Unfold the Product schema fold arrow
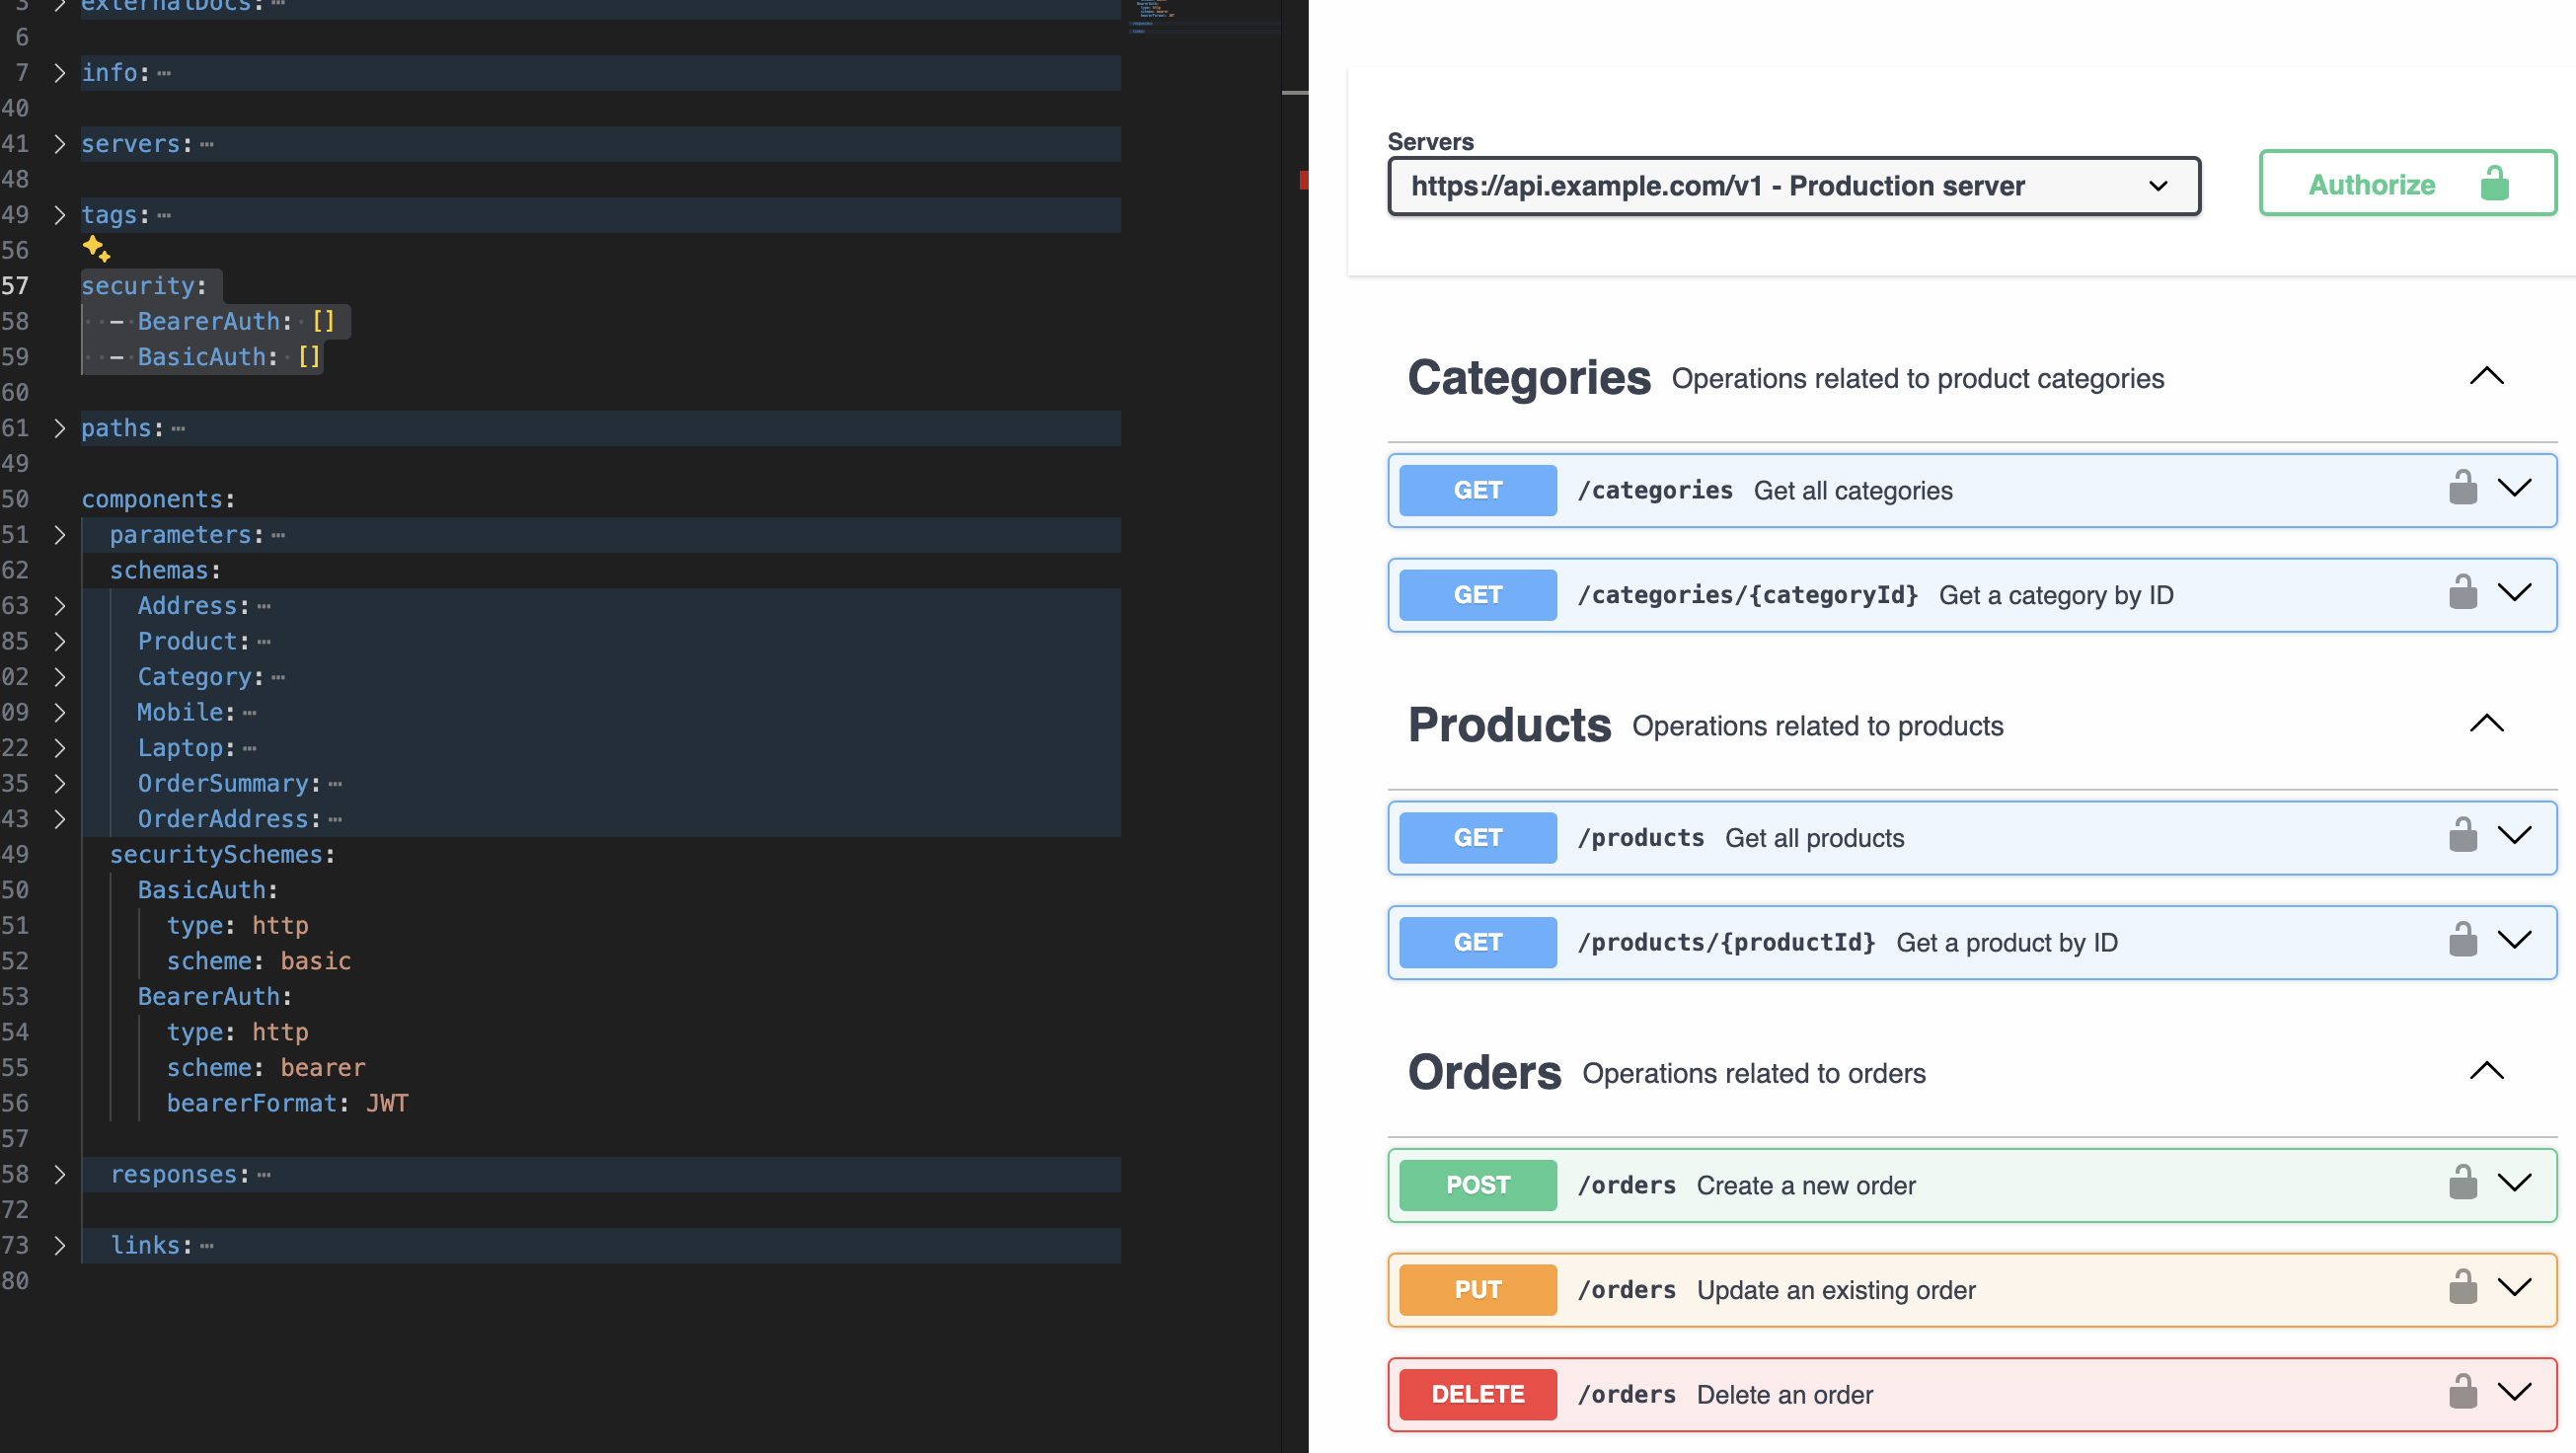 click(x=59, y=641)
